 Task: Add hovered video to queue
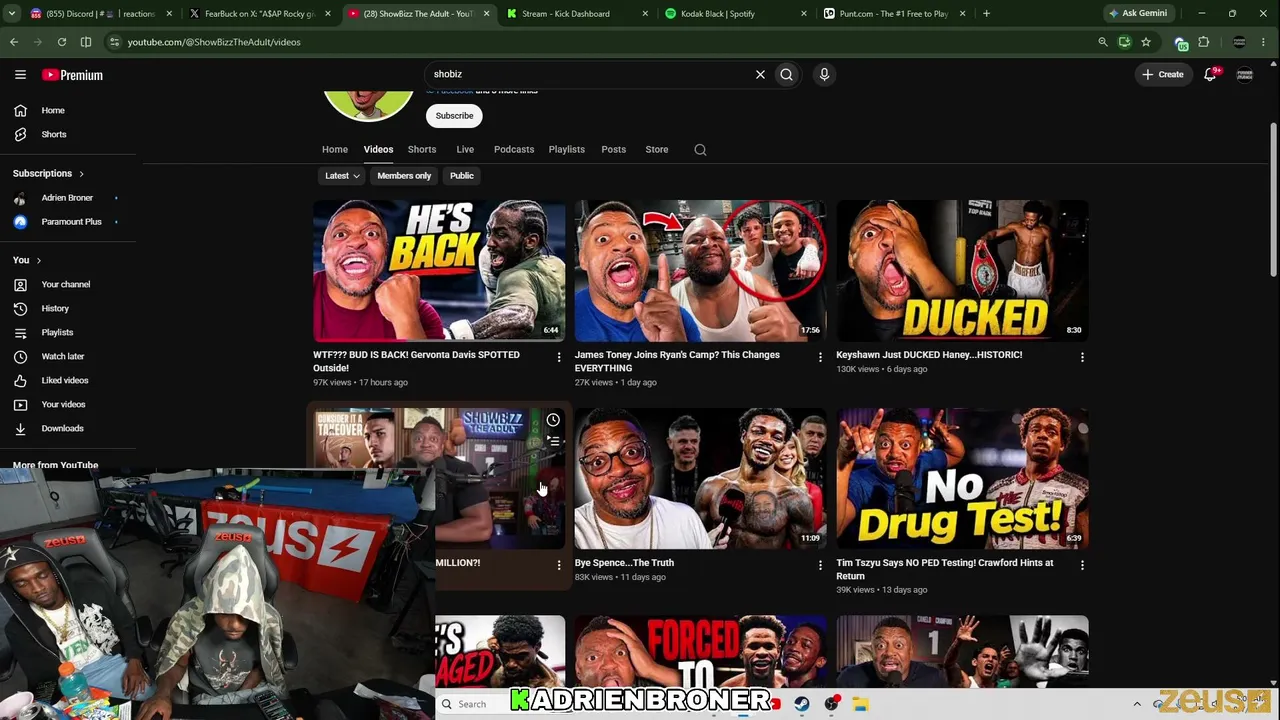coord(553,441)
